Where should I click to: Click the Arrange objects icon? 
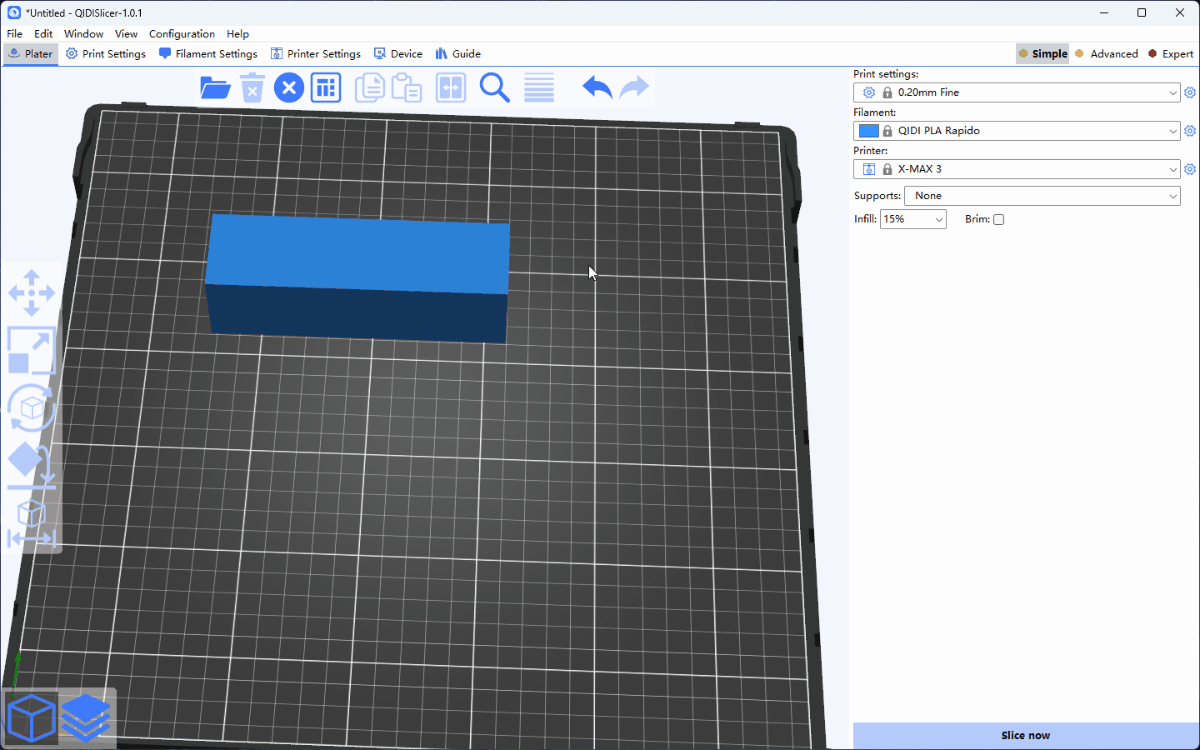pos(325,88)
